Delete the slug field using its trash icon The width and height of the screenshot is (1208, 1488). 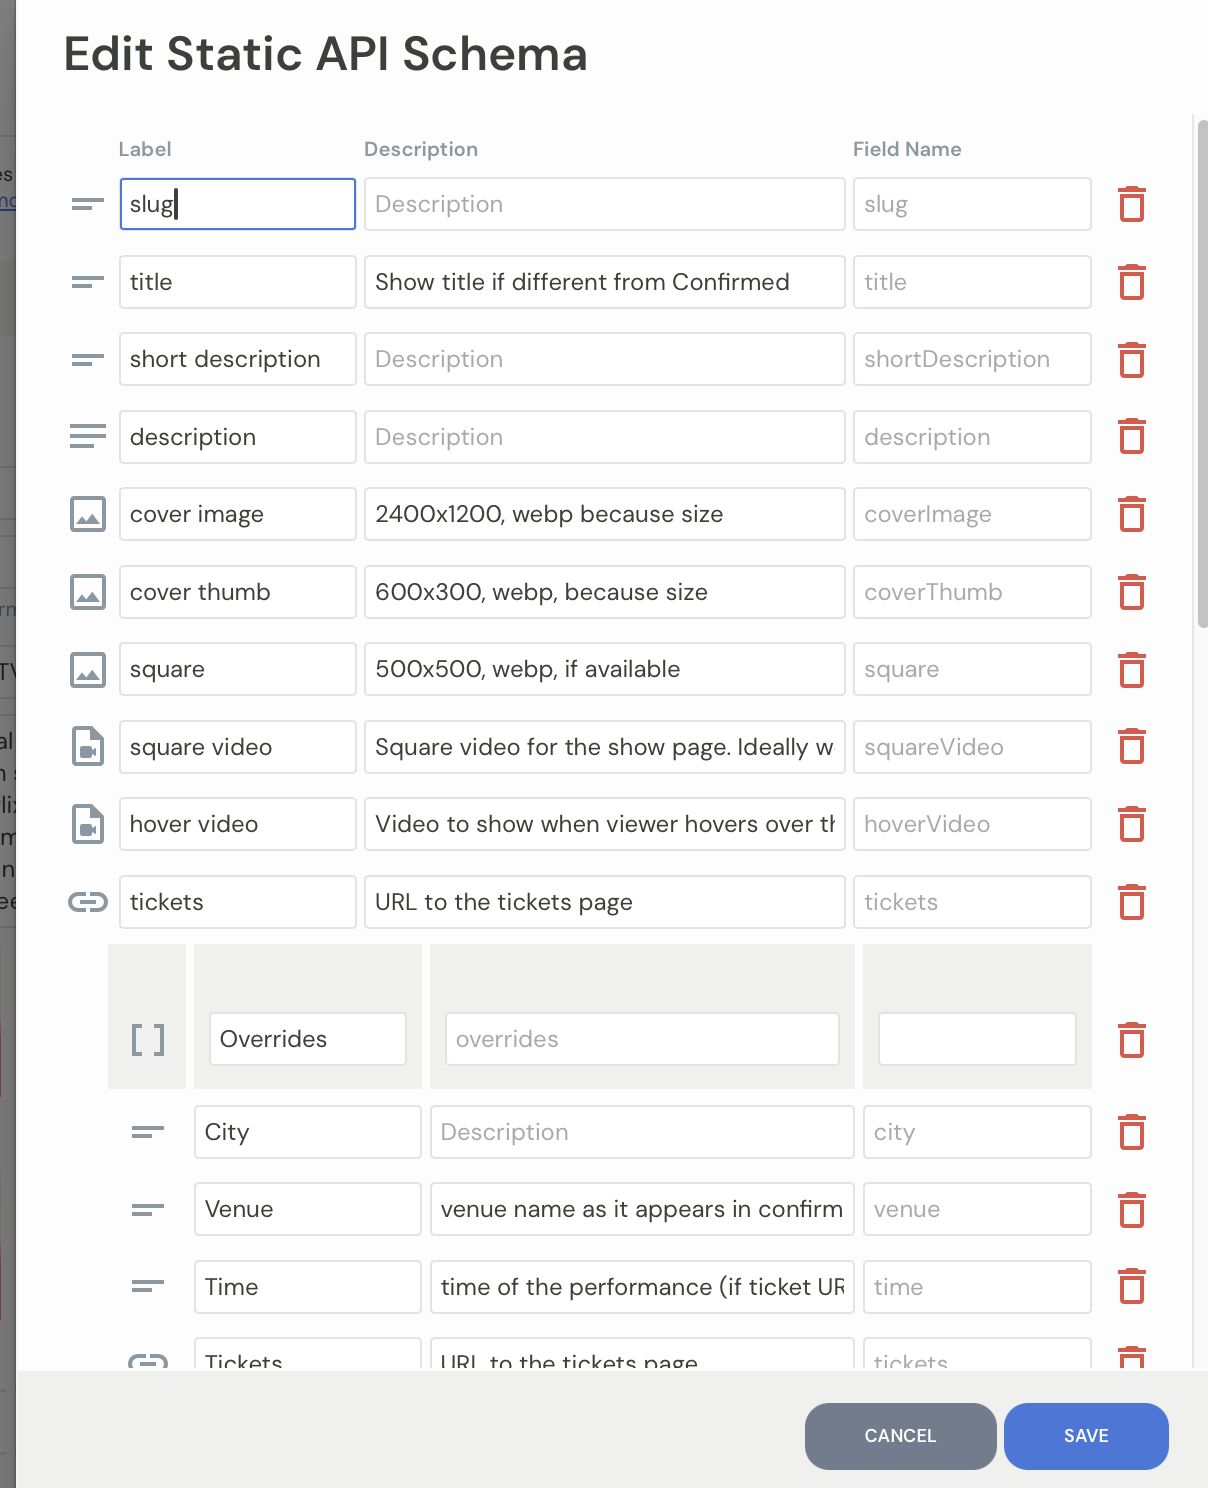(x=1131, y=204)
